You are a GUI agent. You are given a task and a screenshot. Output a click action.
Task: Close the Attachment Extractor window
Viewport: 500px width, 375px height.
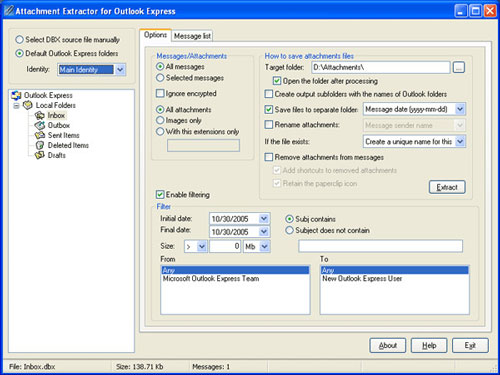coord(490,11)
